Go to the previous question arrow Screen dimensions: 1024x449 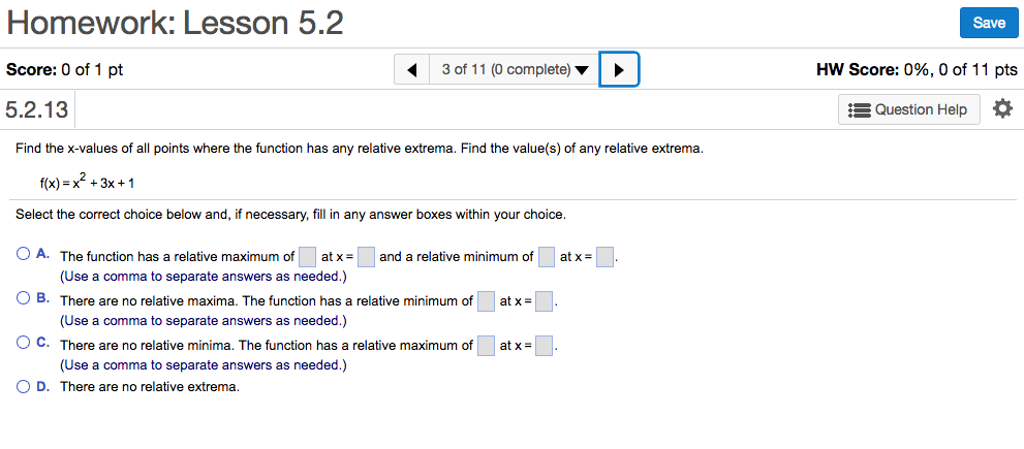coord(412,70)
